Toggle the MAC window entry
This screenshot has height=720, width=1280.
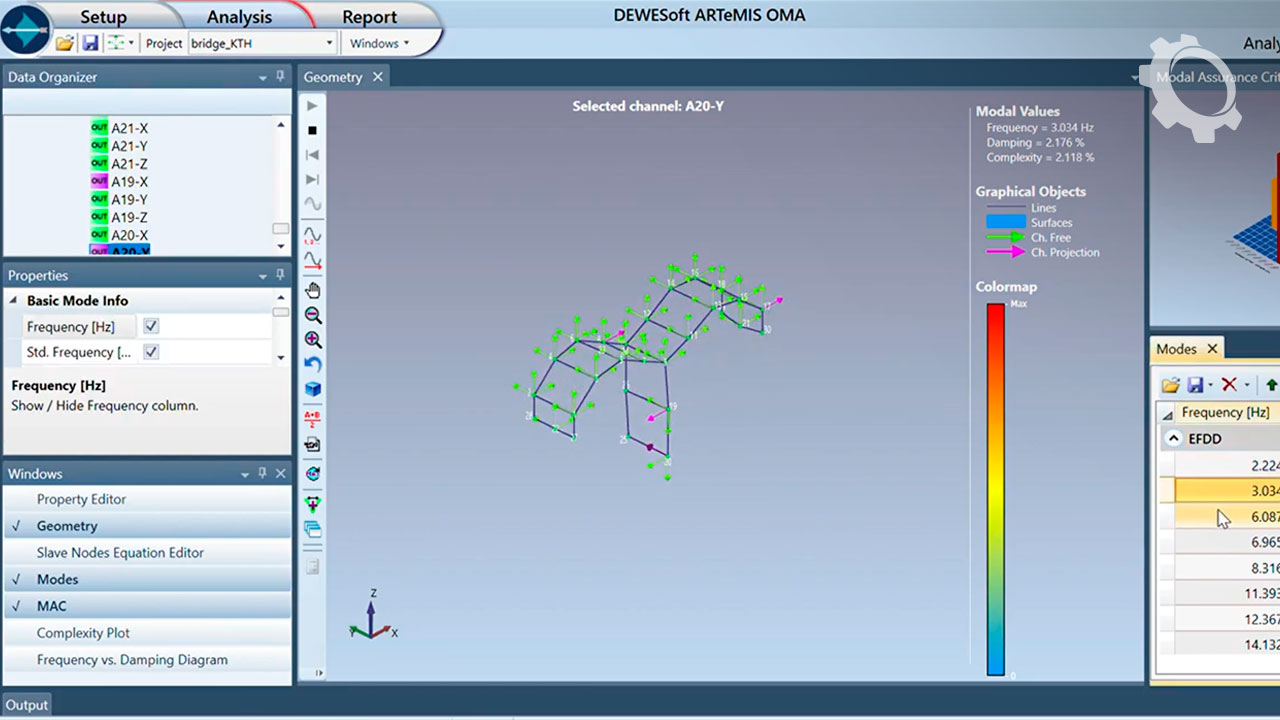coord(51,606)
